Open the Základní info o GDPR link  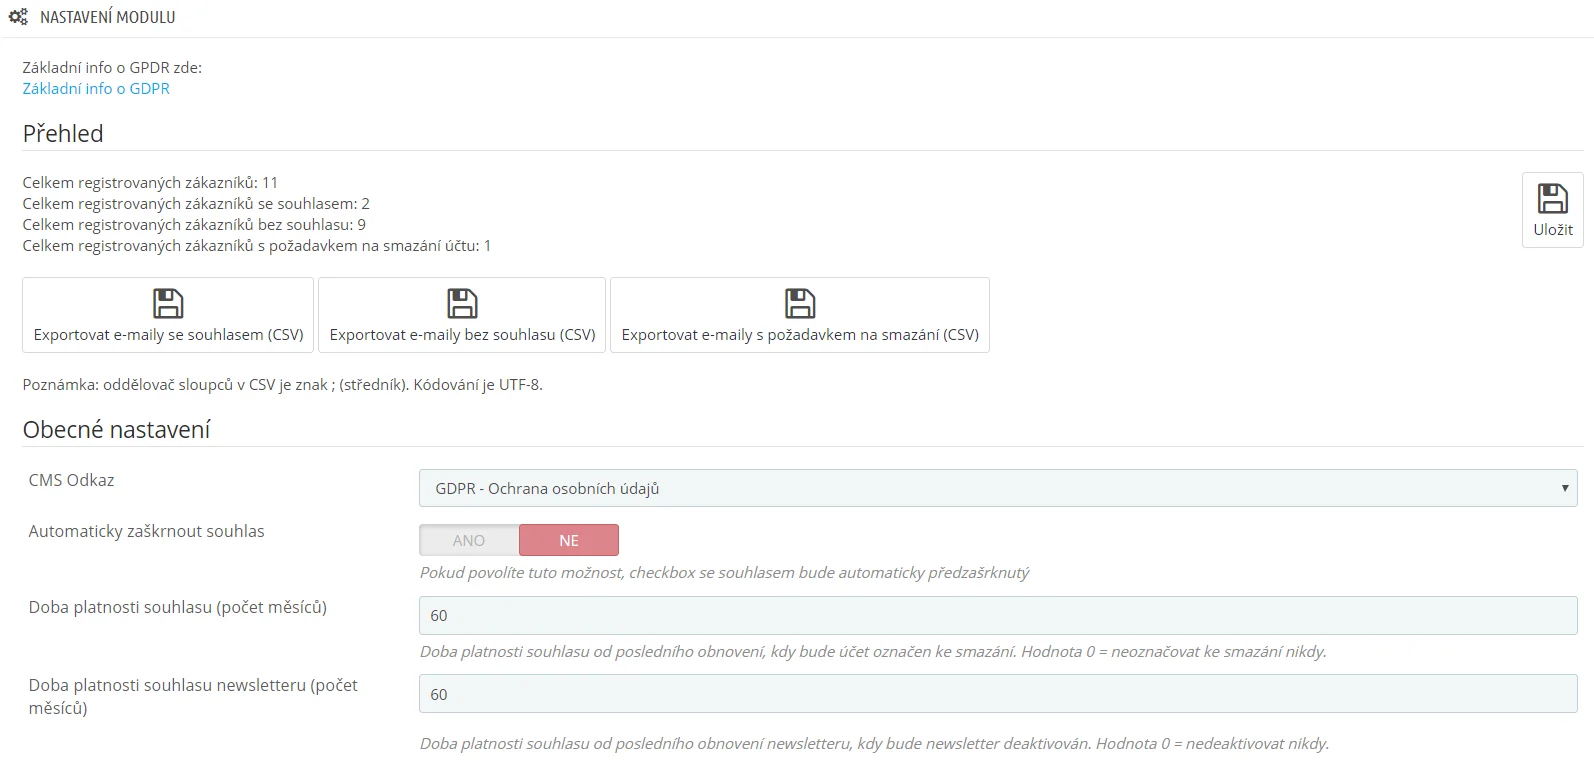pyautogui.click(x=96, y=89)
